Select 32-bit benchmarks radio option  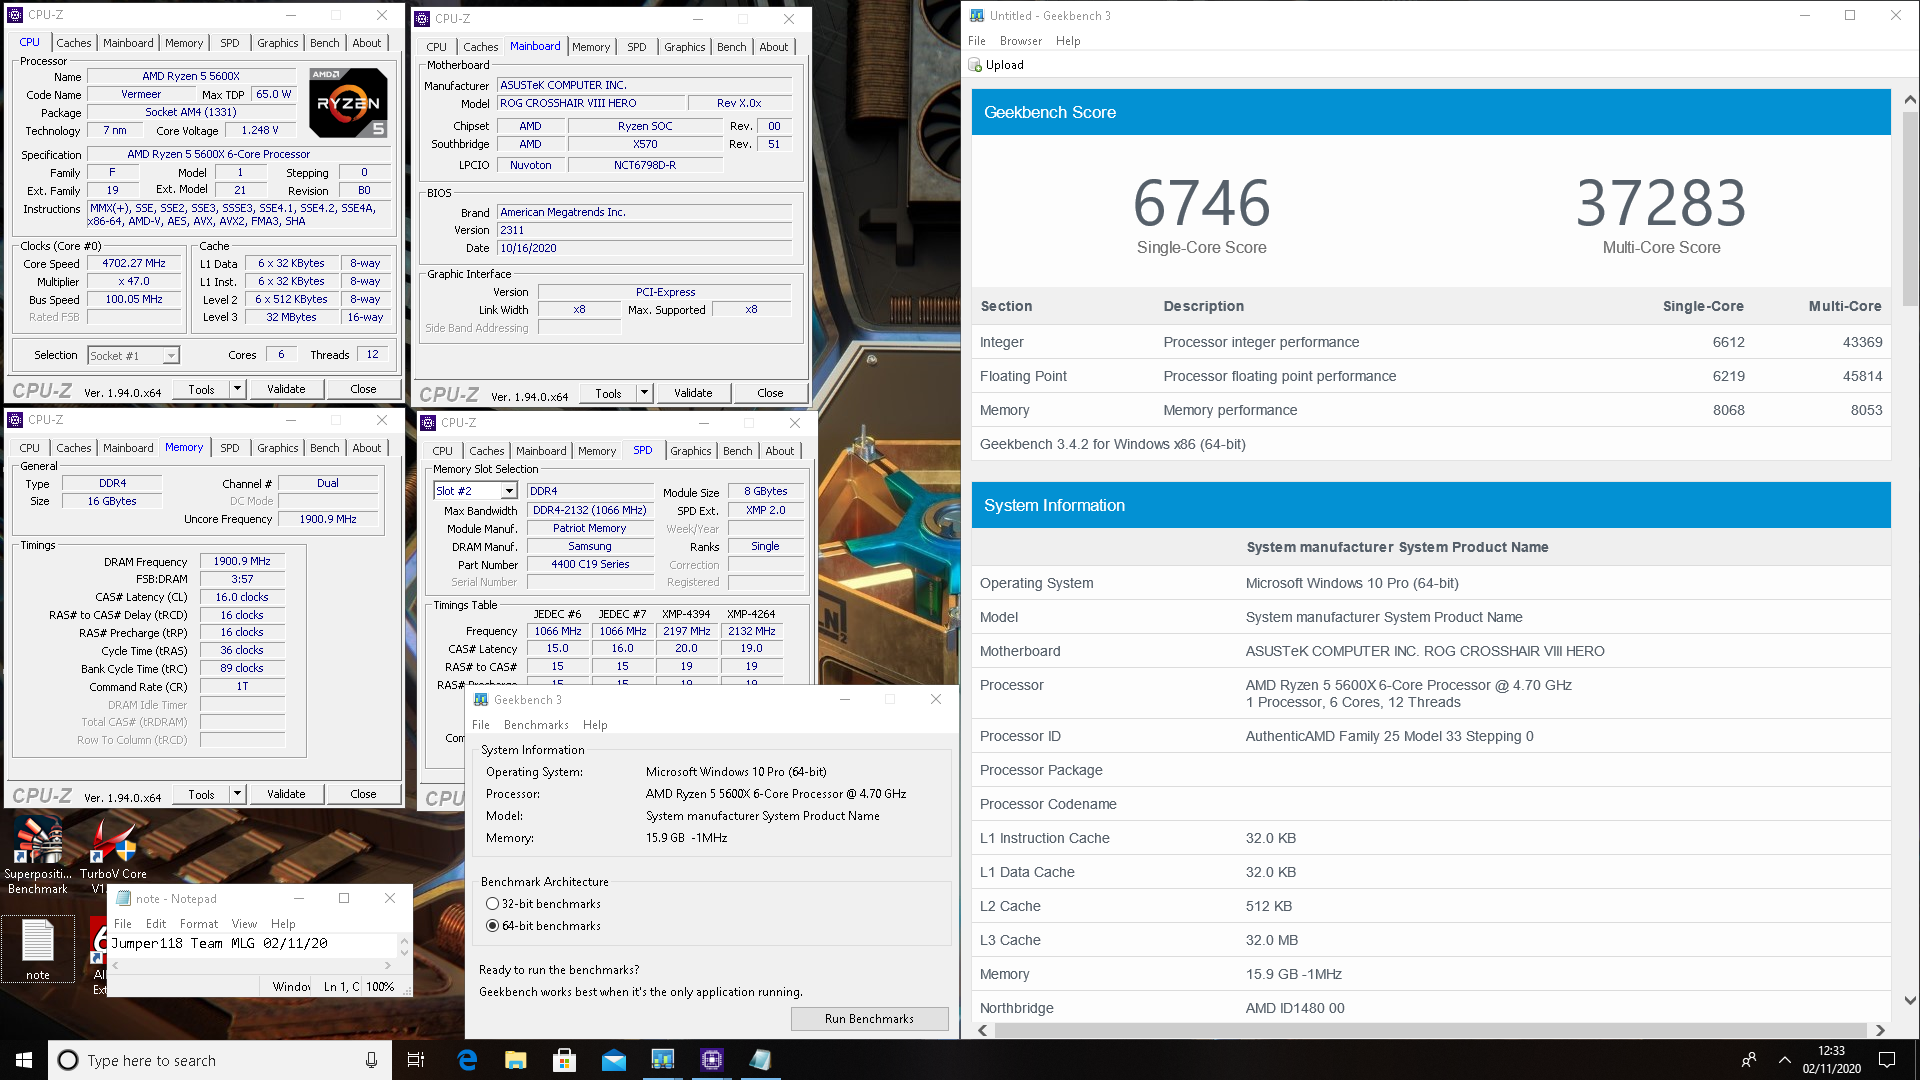point(492,904)
